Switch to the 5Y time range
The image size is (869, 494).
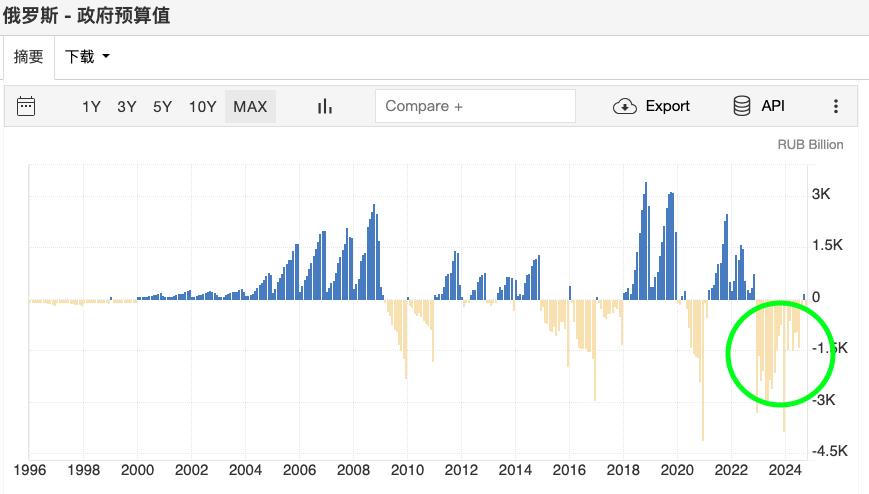(162, 106)
